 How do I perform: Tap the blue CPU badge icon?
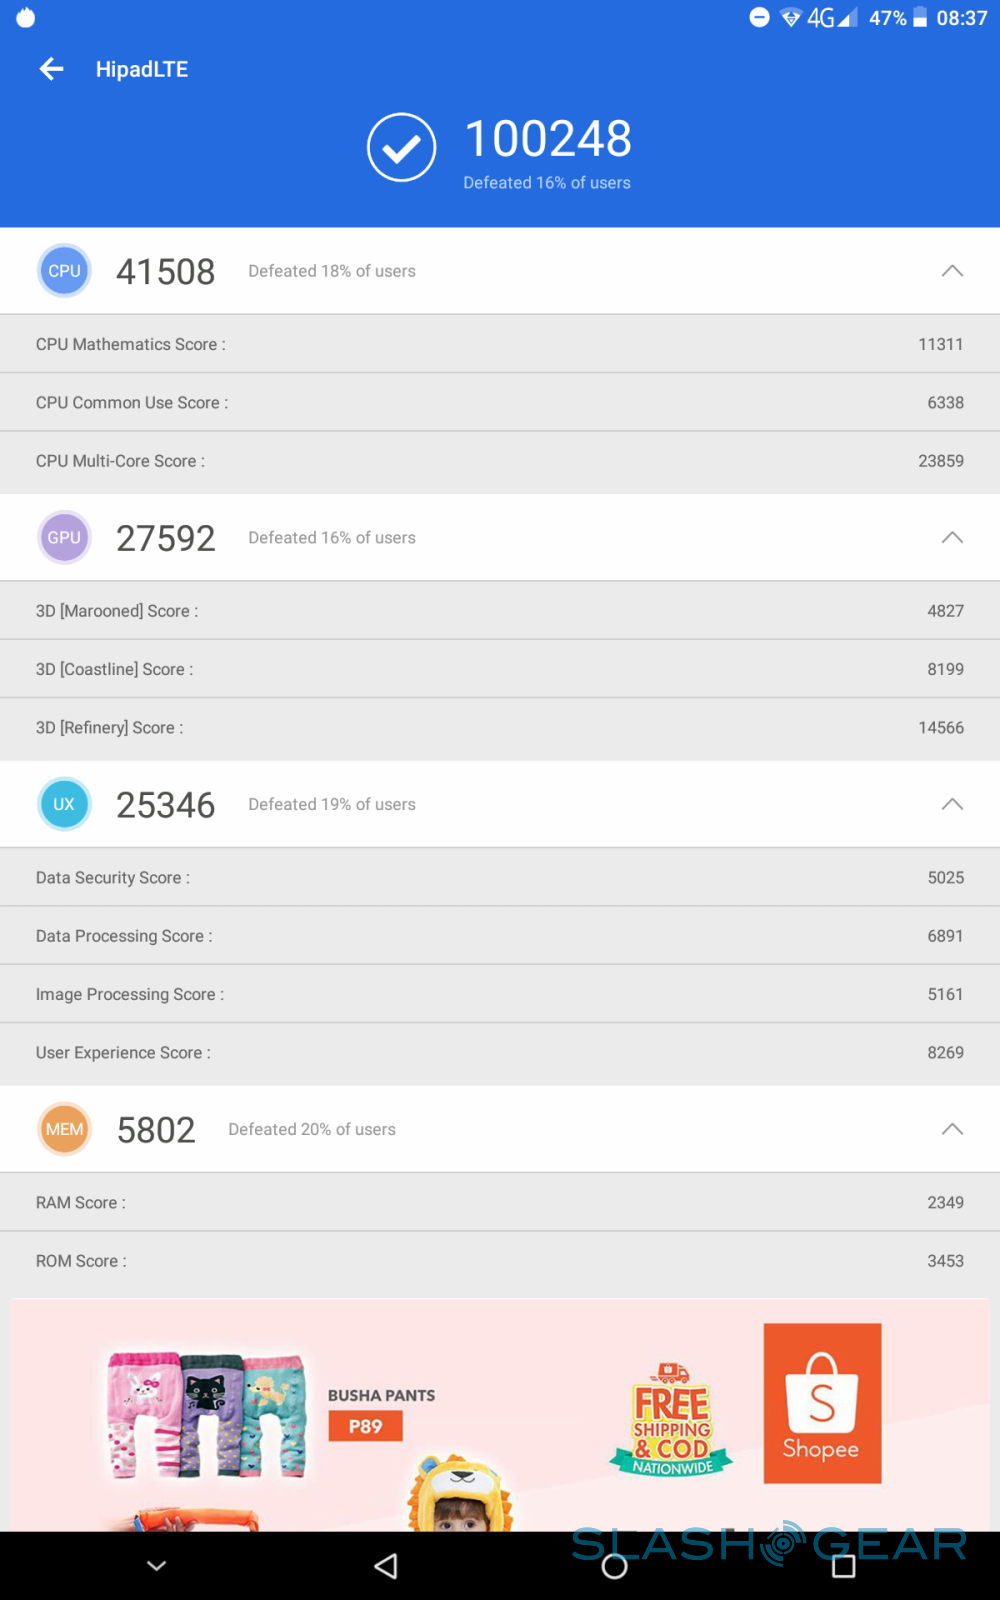point(64,271)
